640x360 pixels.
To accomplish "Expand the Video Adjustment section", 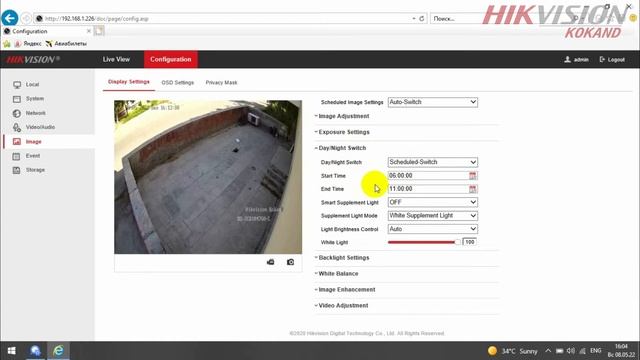I will (342, 306).
